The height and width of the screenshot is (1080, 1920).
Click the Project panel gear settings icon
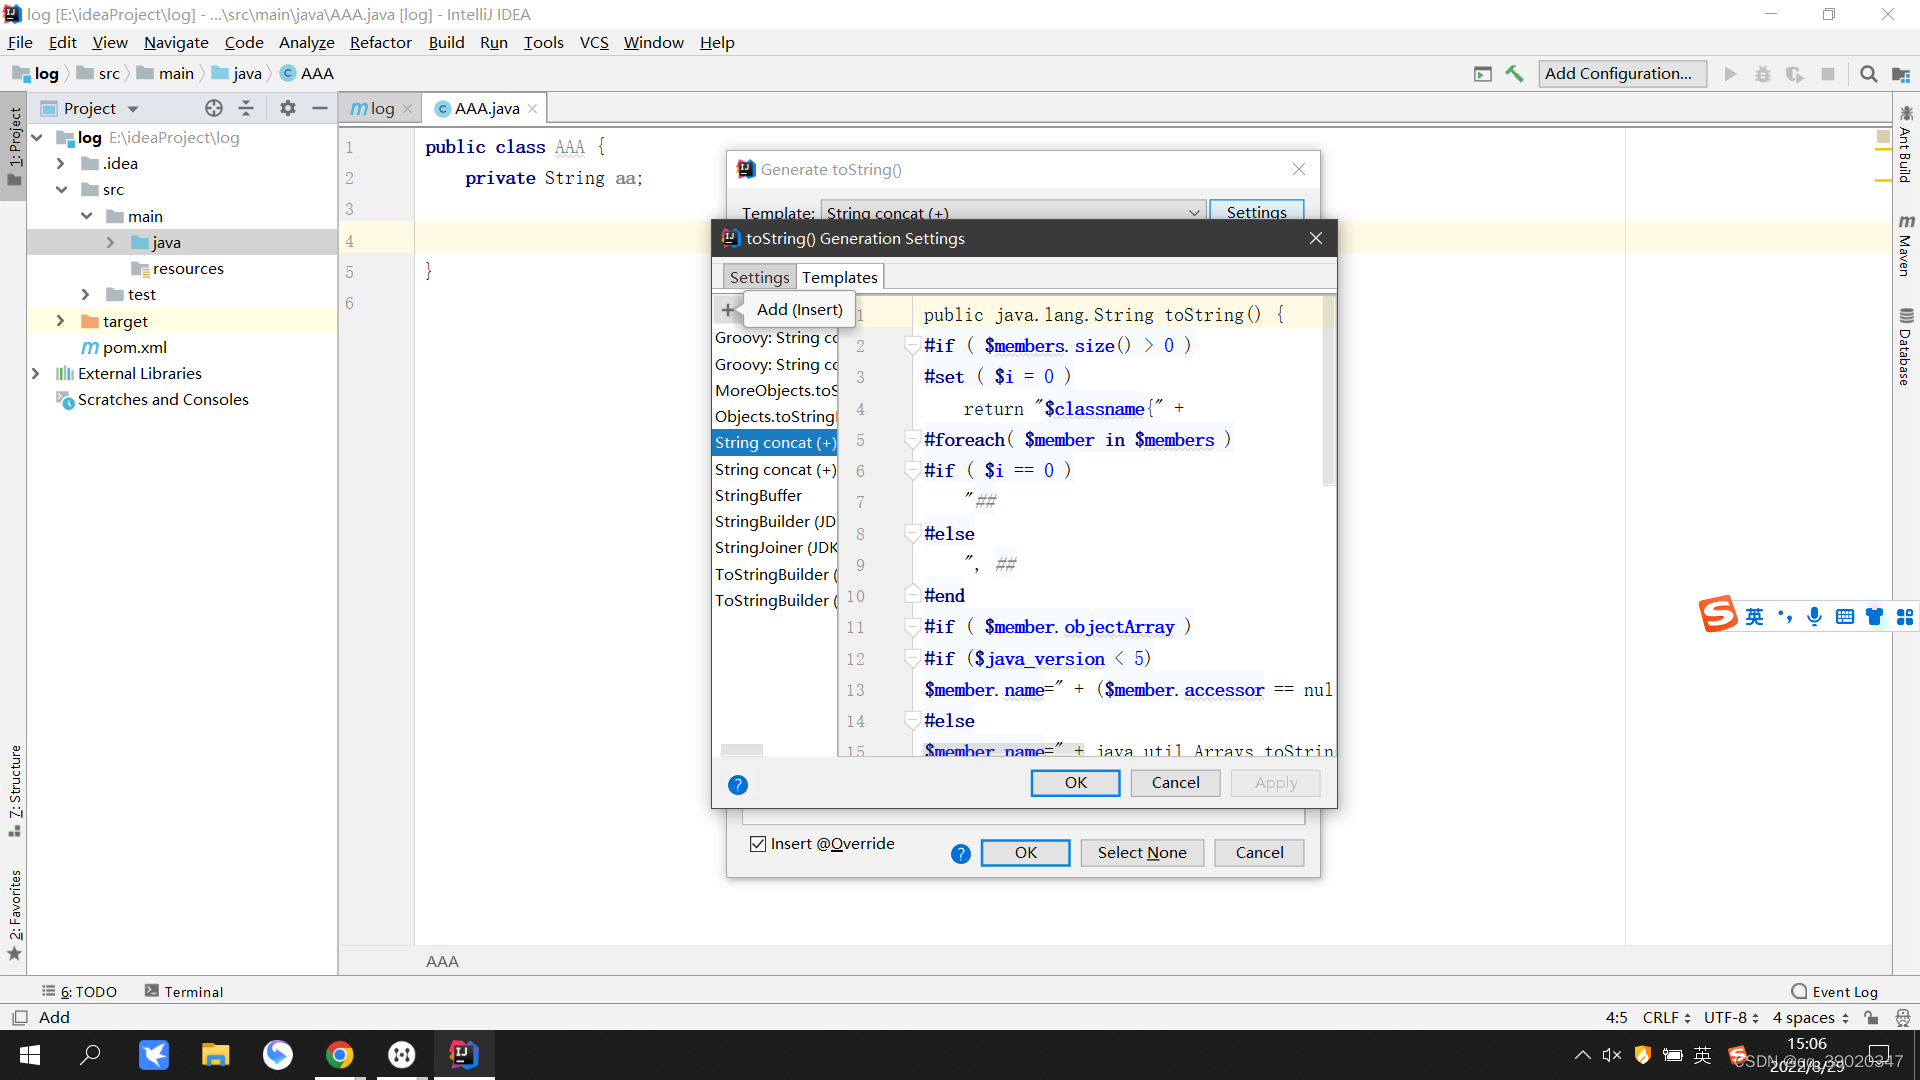pyautogui.click(x=288, y=108)
